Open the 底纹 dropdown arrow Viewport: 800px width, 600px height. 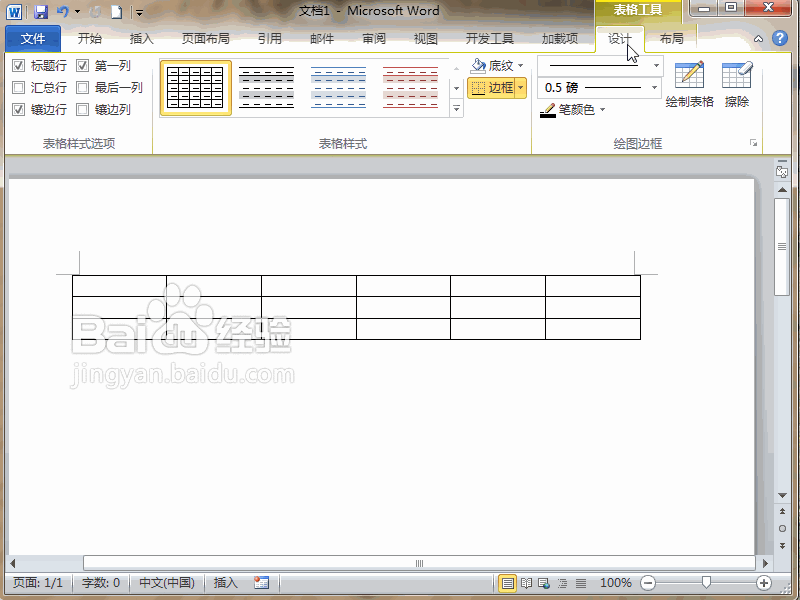[x=520, y=65]
